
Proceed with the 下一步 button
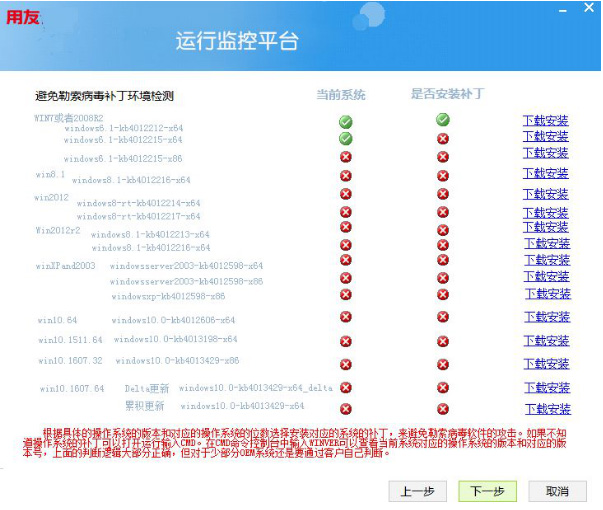[x=487, y=491]
